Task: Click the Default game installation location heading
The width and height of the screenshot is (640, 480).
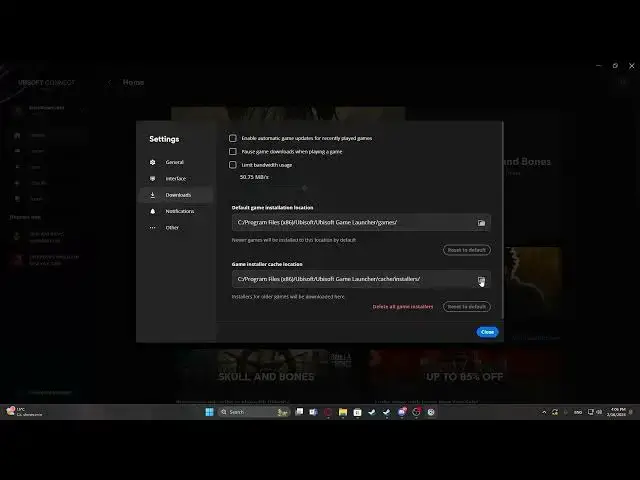Action: point(273,207)
